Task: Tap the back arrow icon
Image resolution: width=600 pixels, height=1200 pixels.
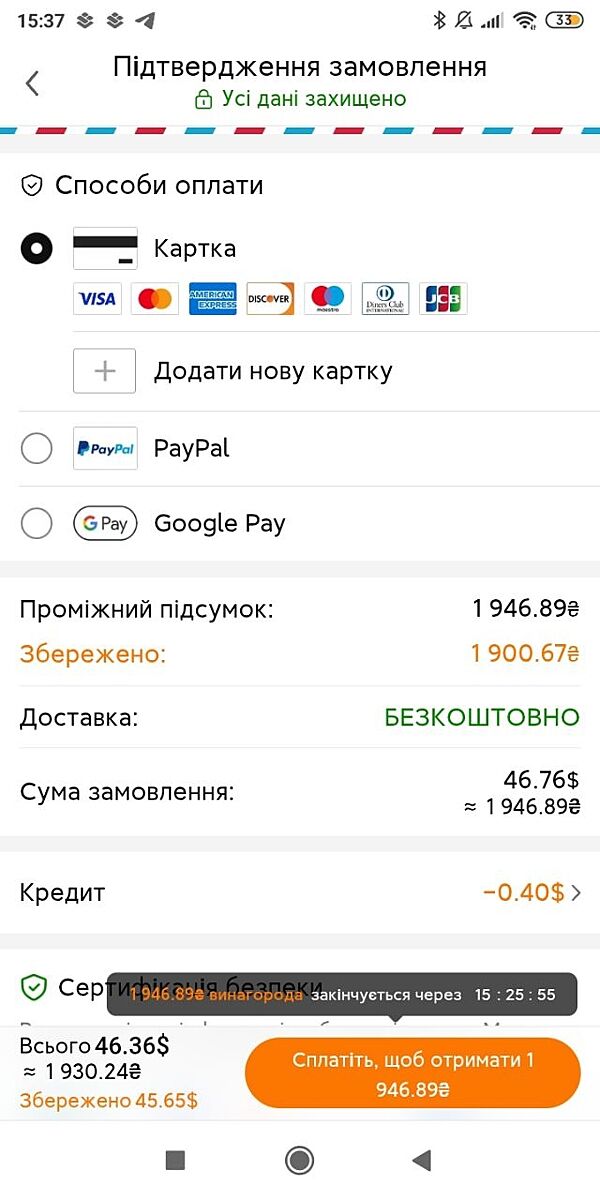Action: (33, 83)
